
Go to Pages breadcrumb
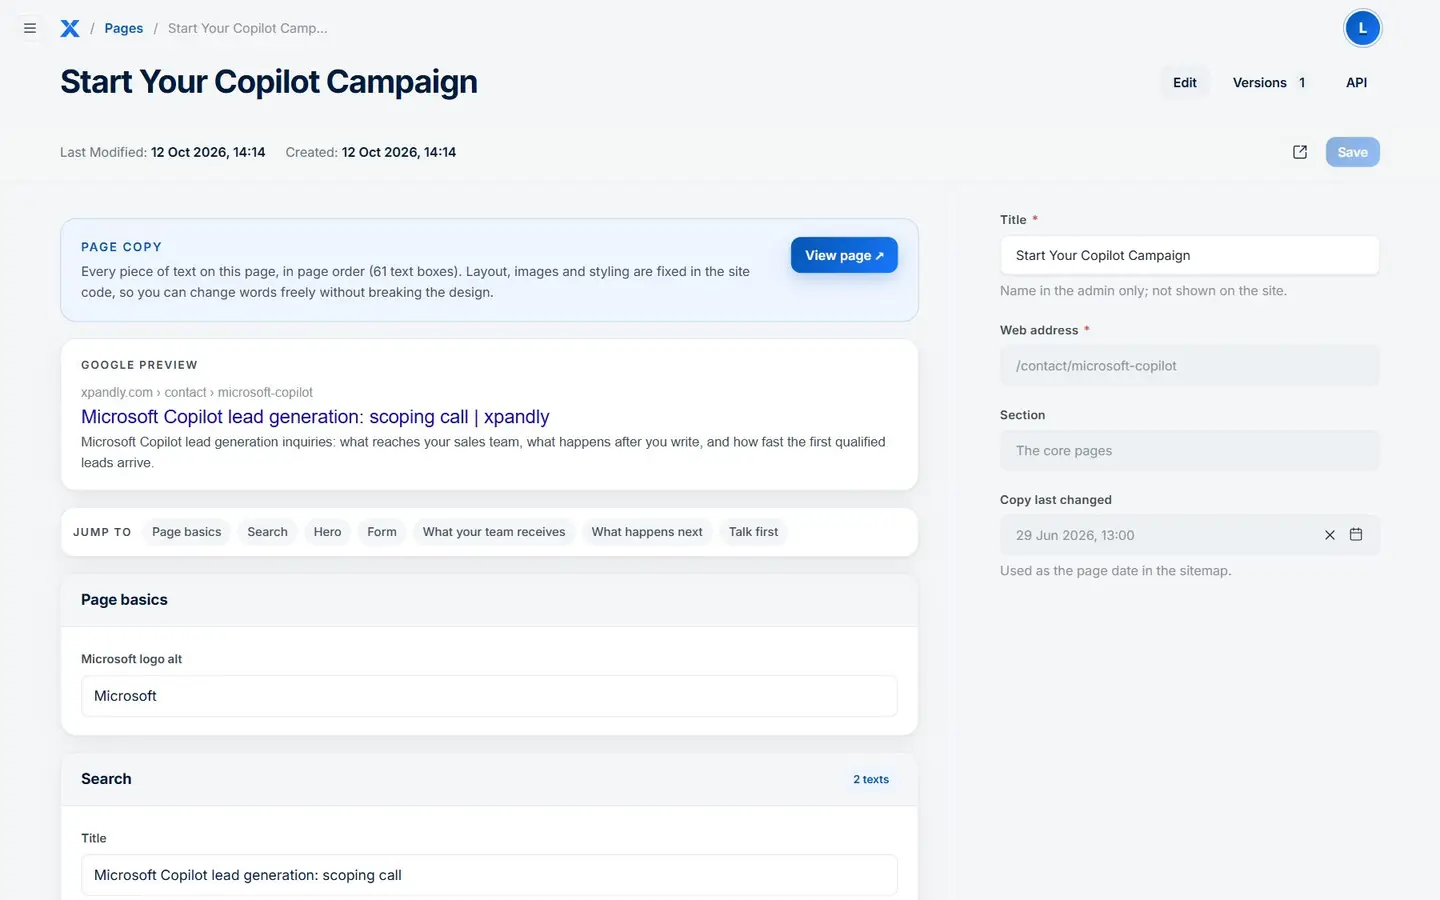point(124,28)
